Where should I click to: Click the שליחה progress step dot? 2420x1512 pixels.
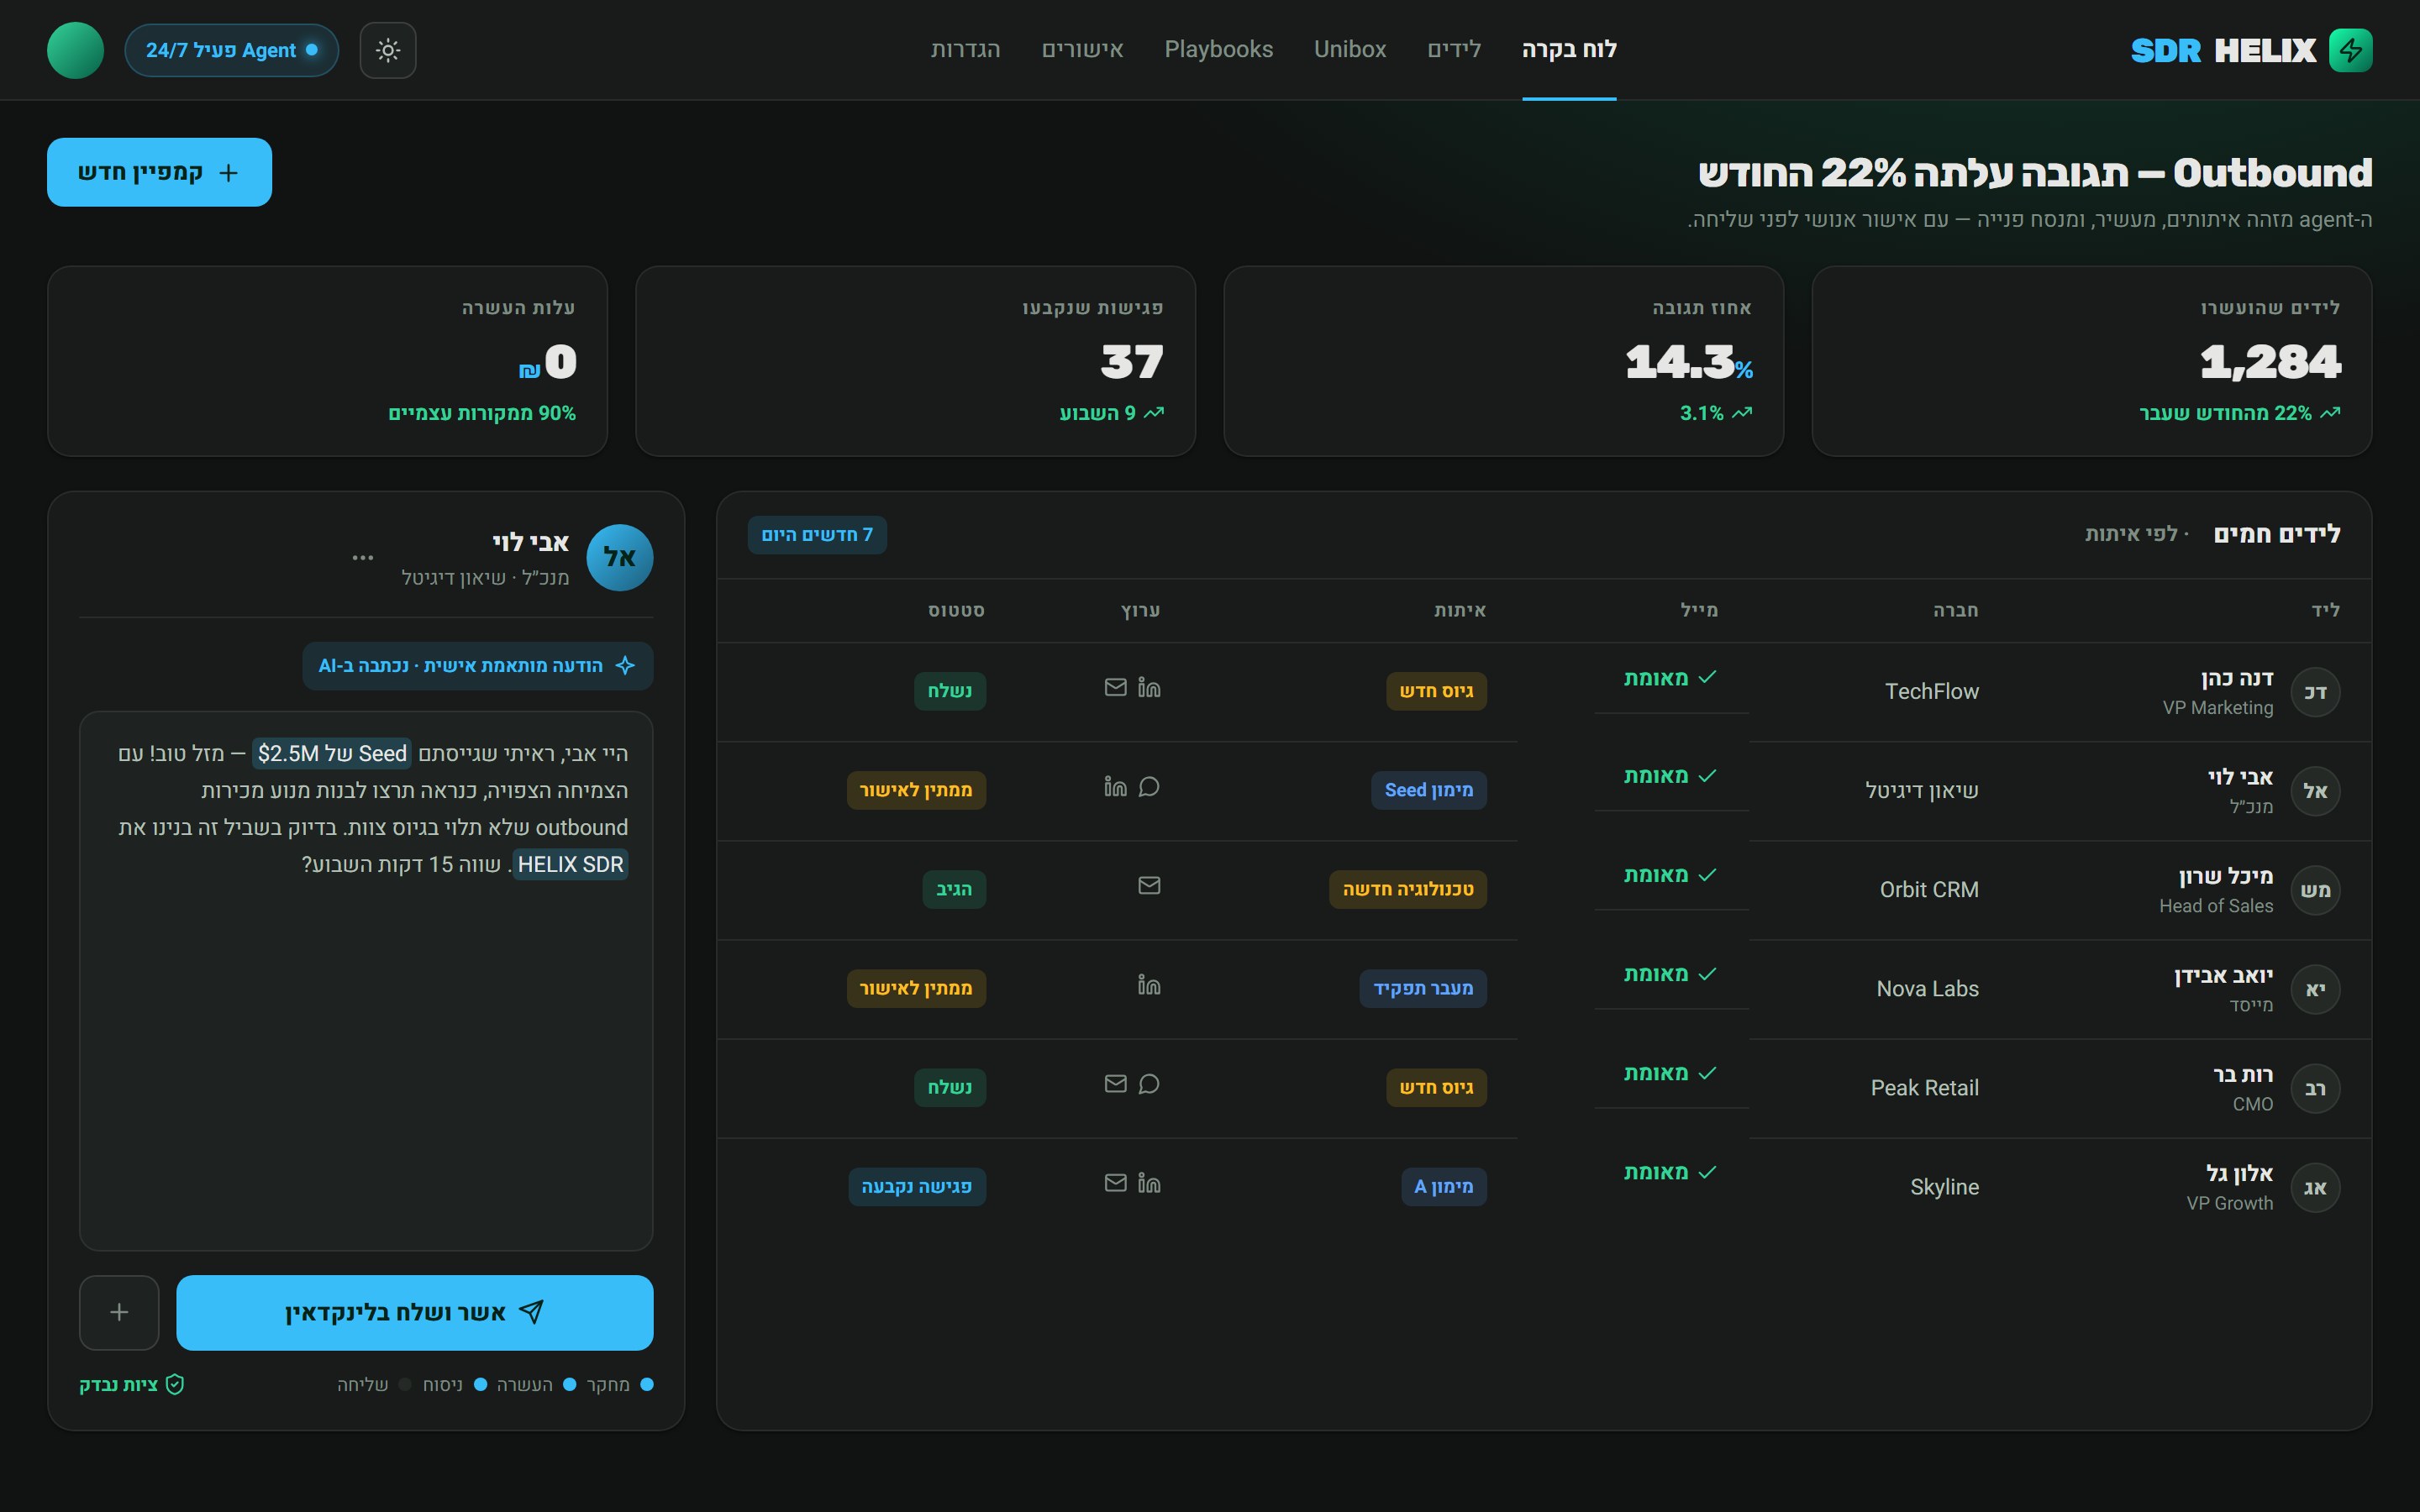pyautogui.click(x=405, y=1385)
